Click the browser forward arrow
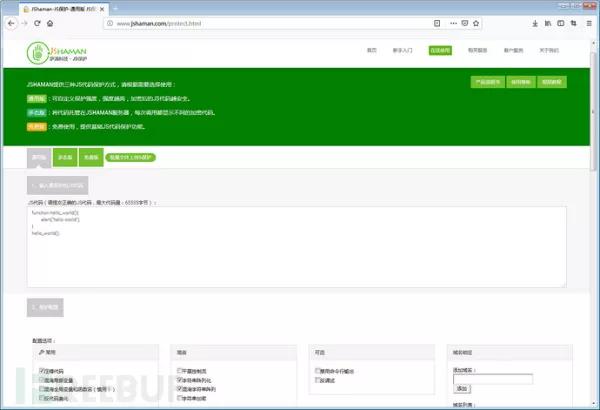This screenshot has width=600, height=410. (x=24, y=23)
